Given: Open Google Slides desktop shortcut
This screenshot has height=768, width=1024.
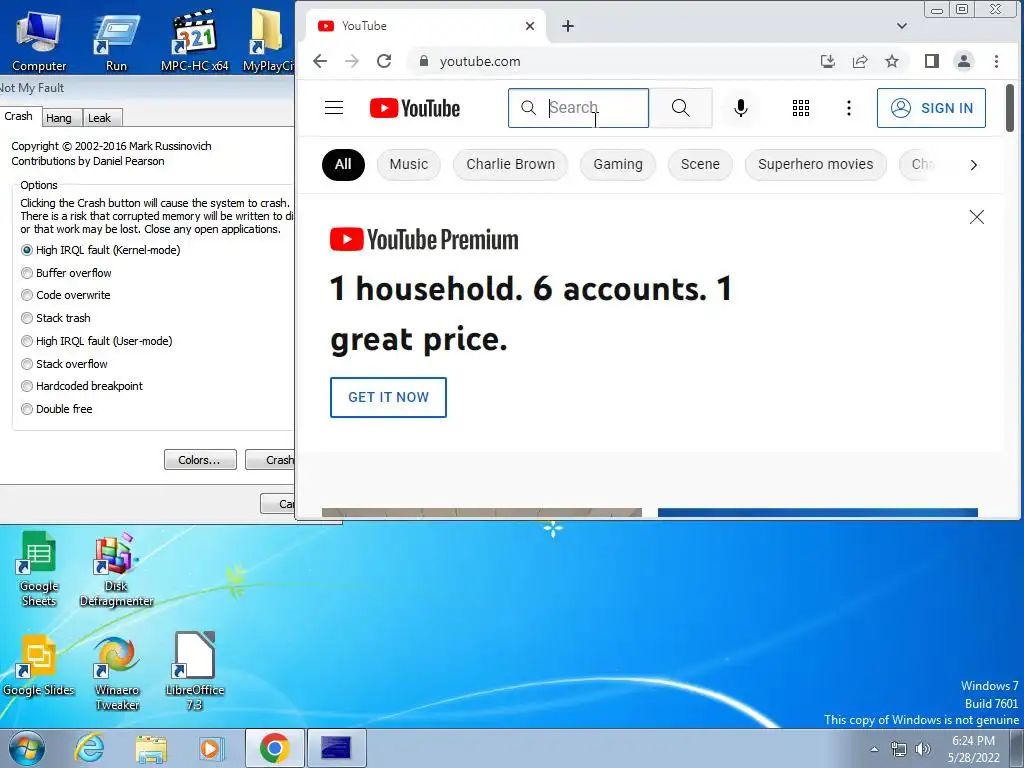Looking at the screenshot, I should coord(39,666).
